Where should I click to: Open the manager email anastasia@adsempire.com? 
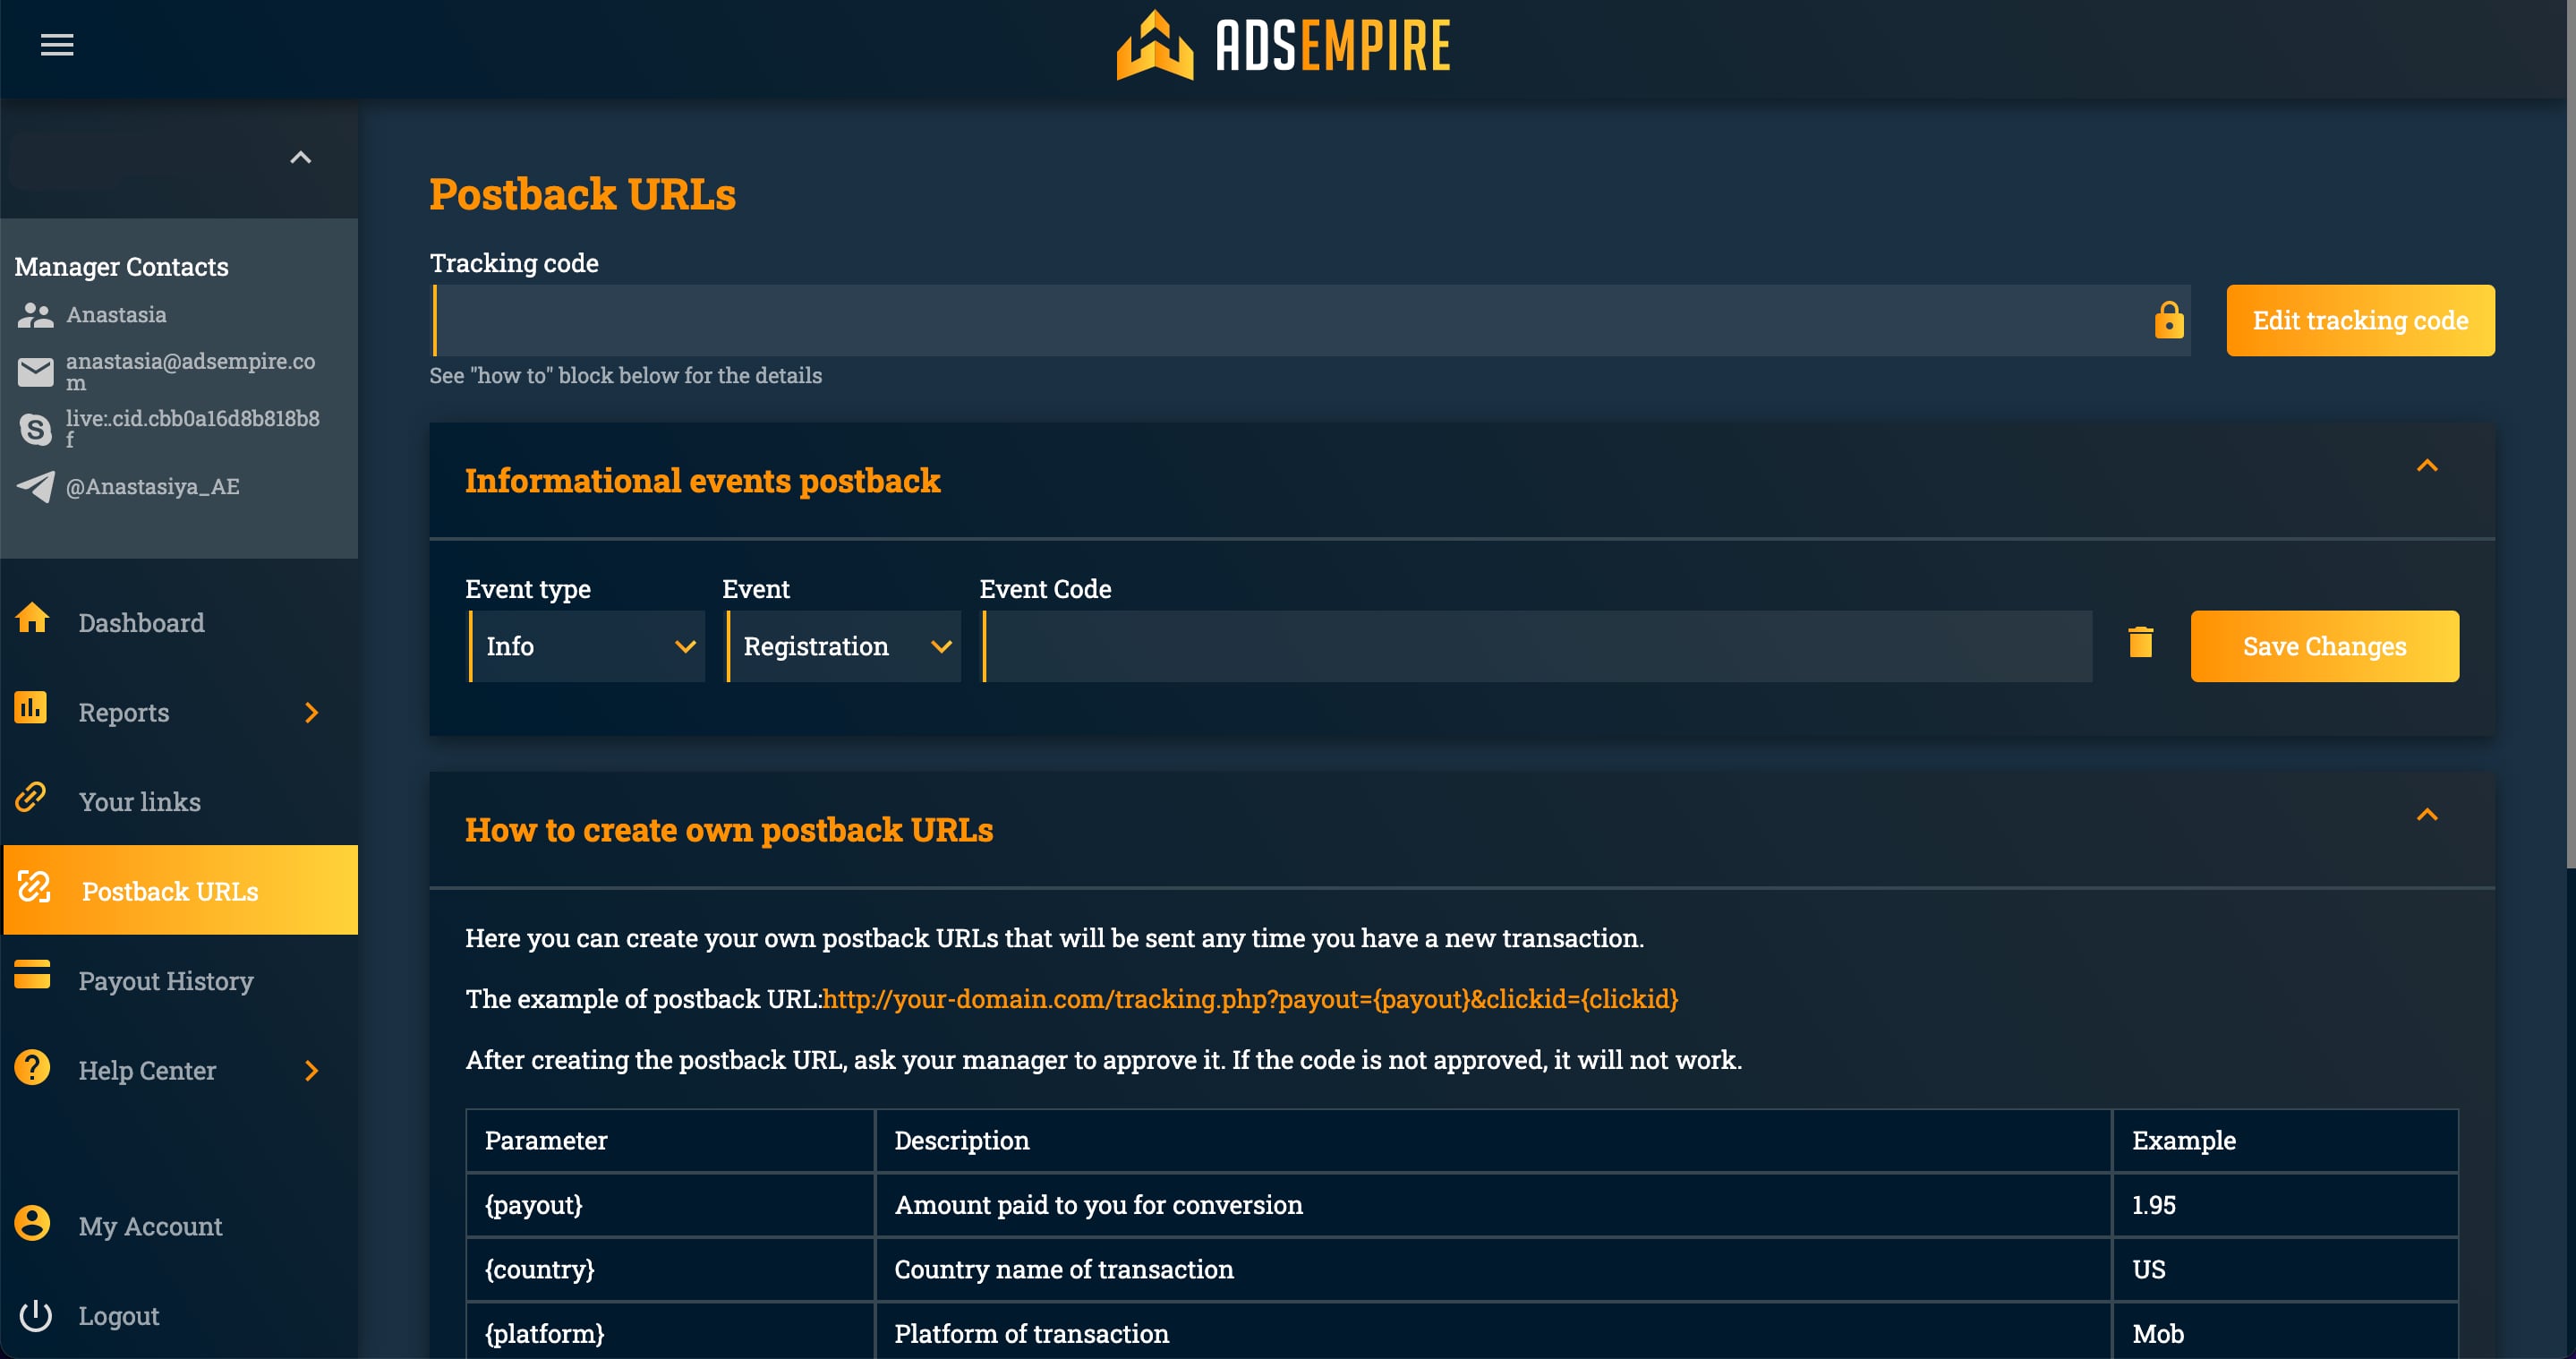click(x=190, y=371)
